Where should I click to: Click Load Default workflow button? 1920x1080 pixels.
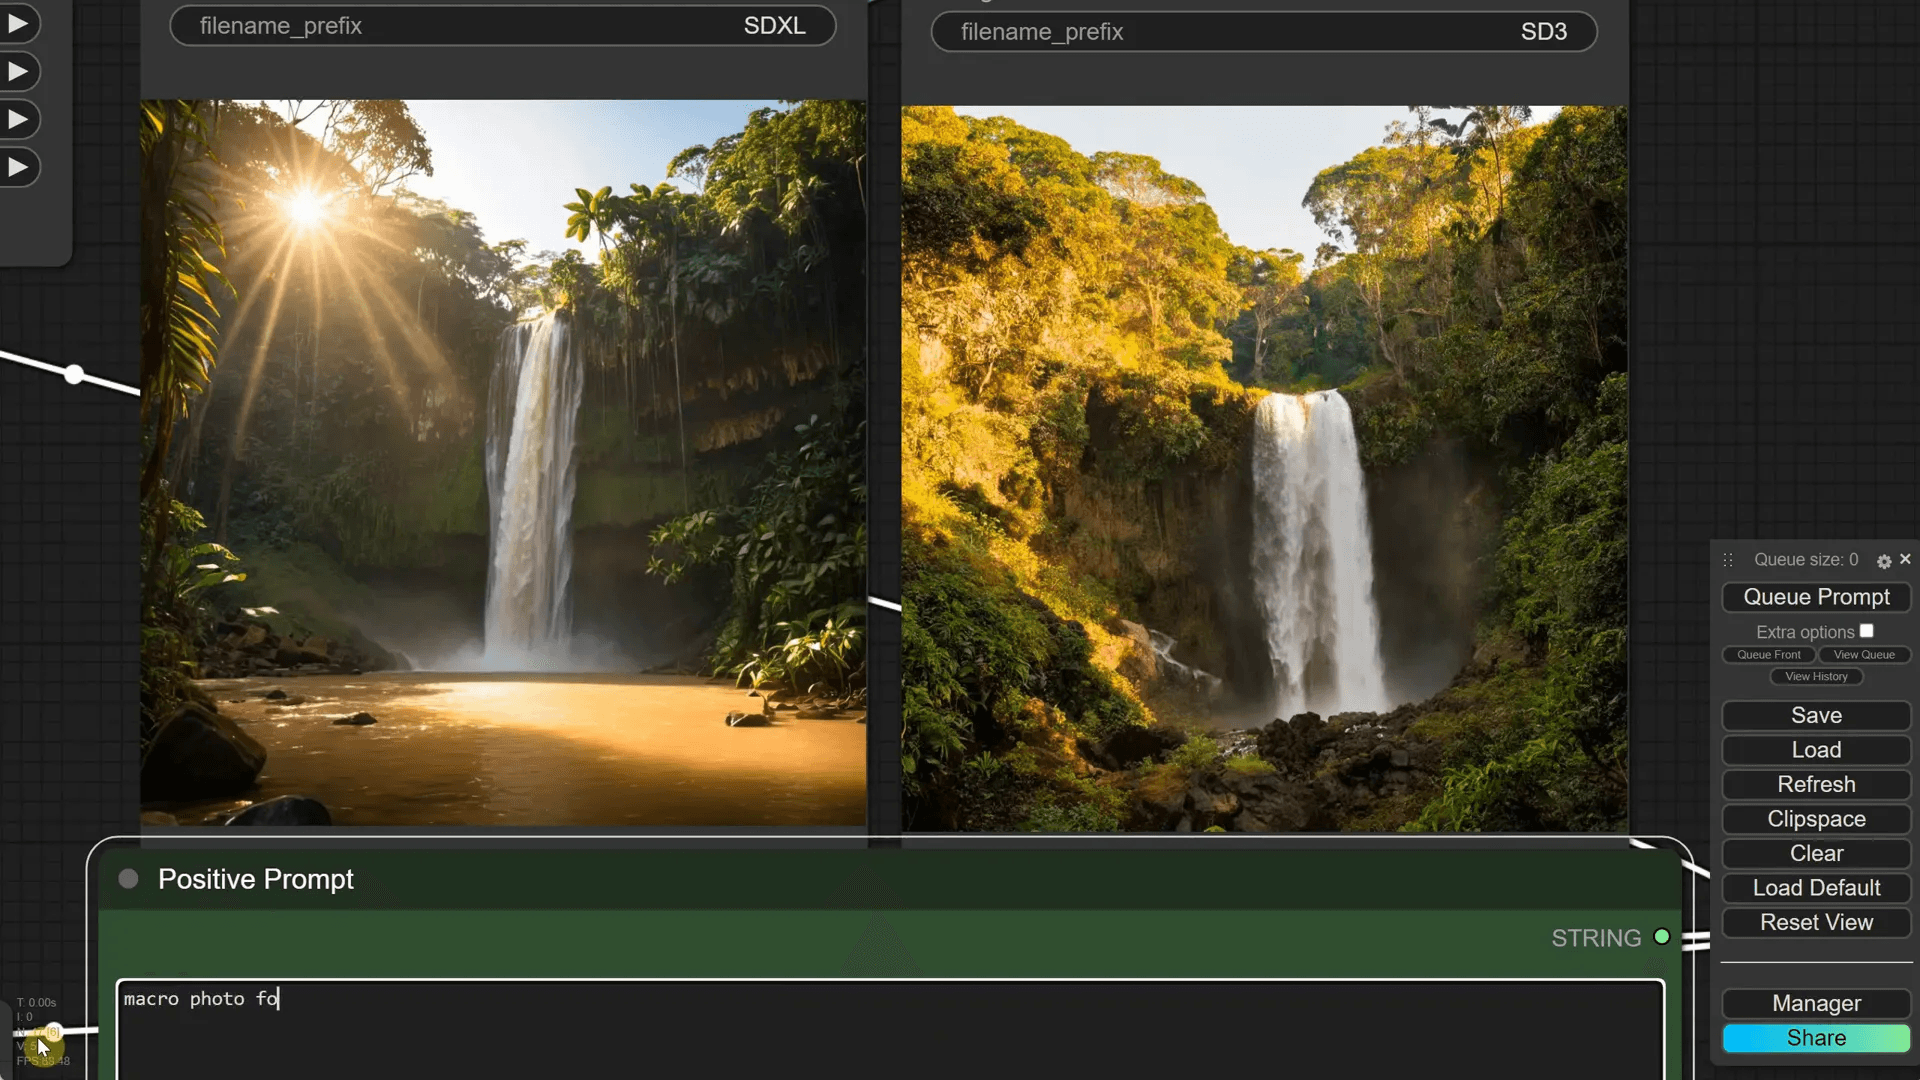pos(1816,888)
